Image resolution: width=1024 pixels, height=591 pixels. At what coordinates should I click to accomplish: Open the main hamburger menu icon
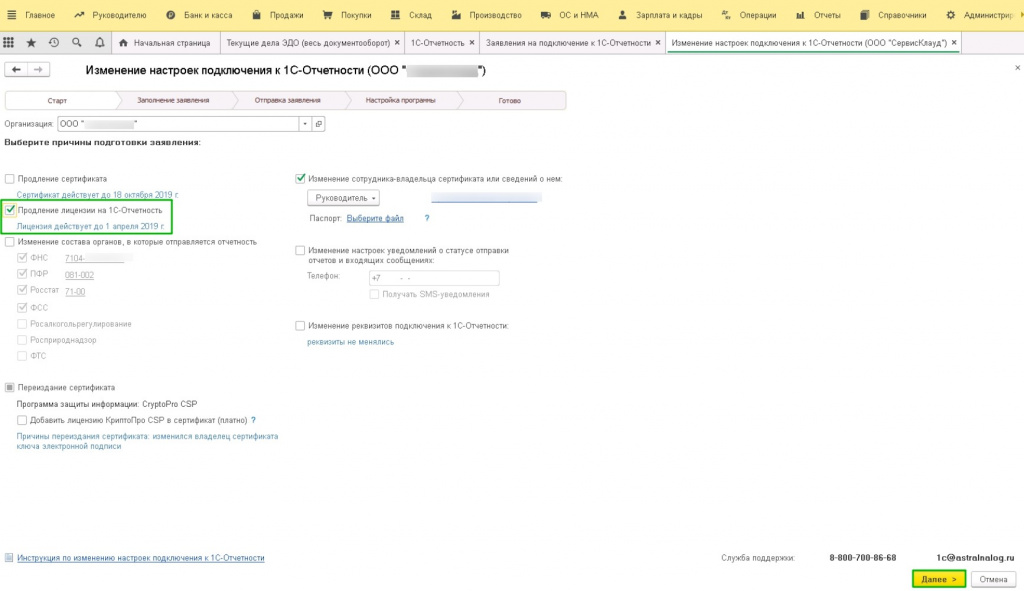[11, 14]
